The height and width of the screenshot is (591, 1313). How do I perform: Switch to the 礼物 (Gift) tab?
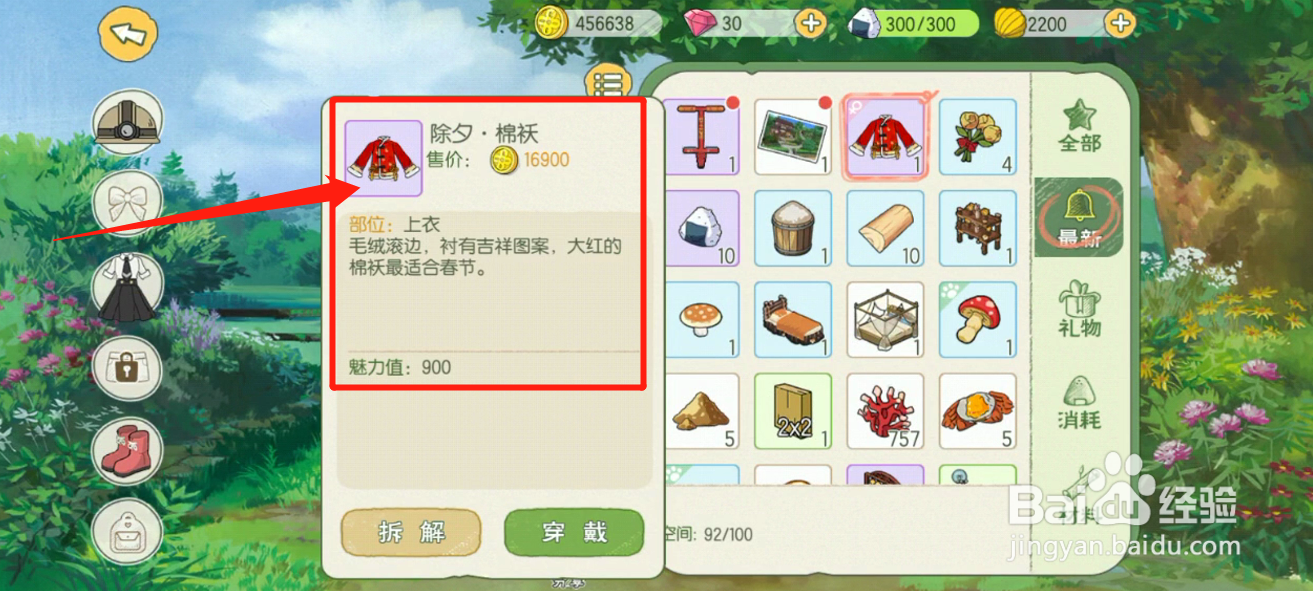(1080, 309)
